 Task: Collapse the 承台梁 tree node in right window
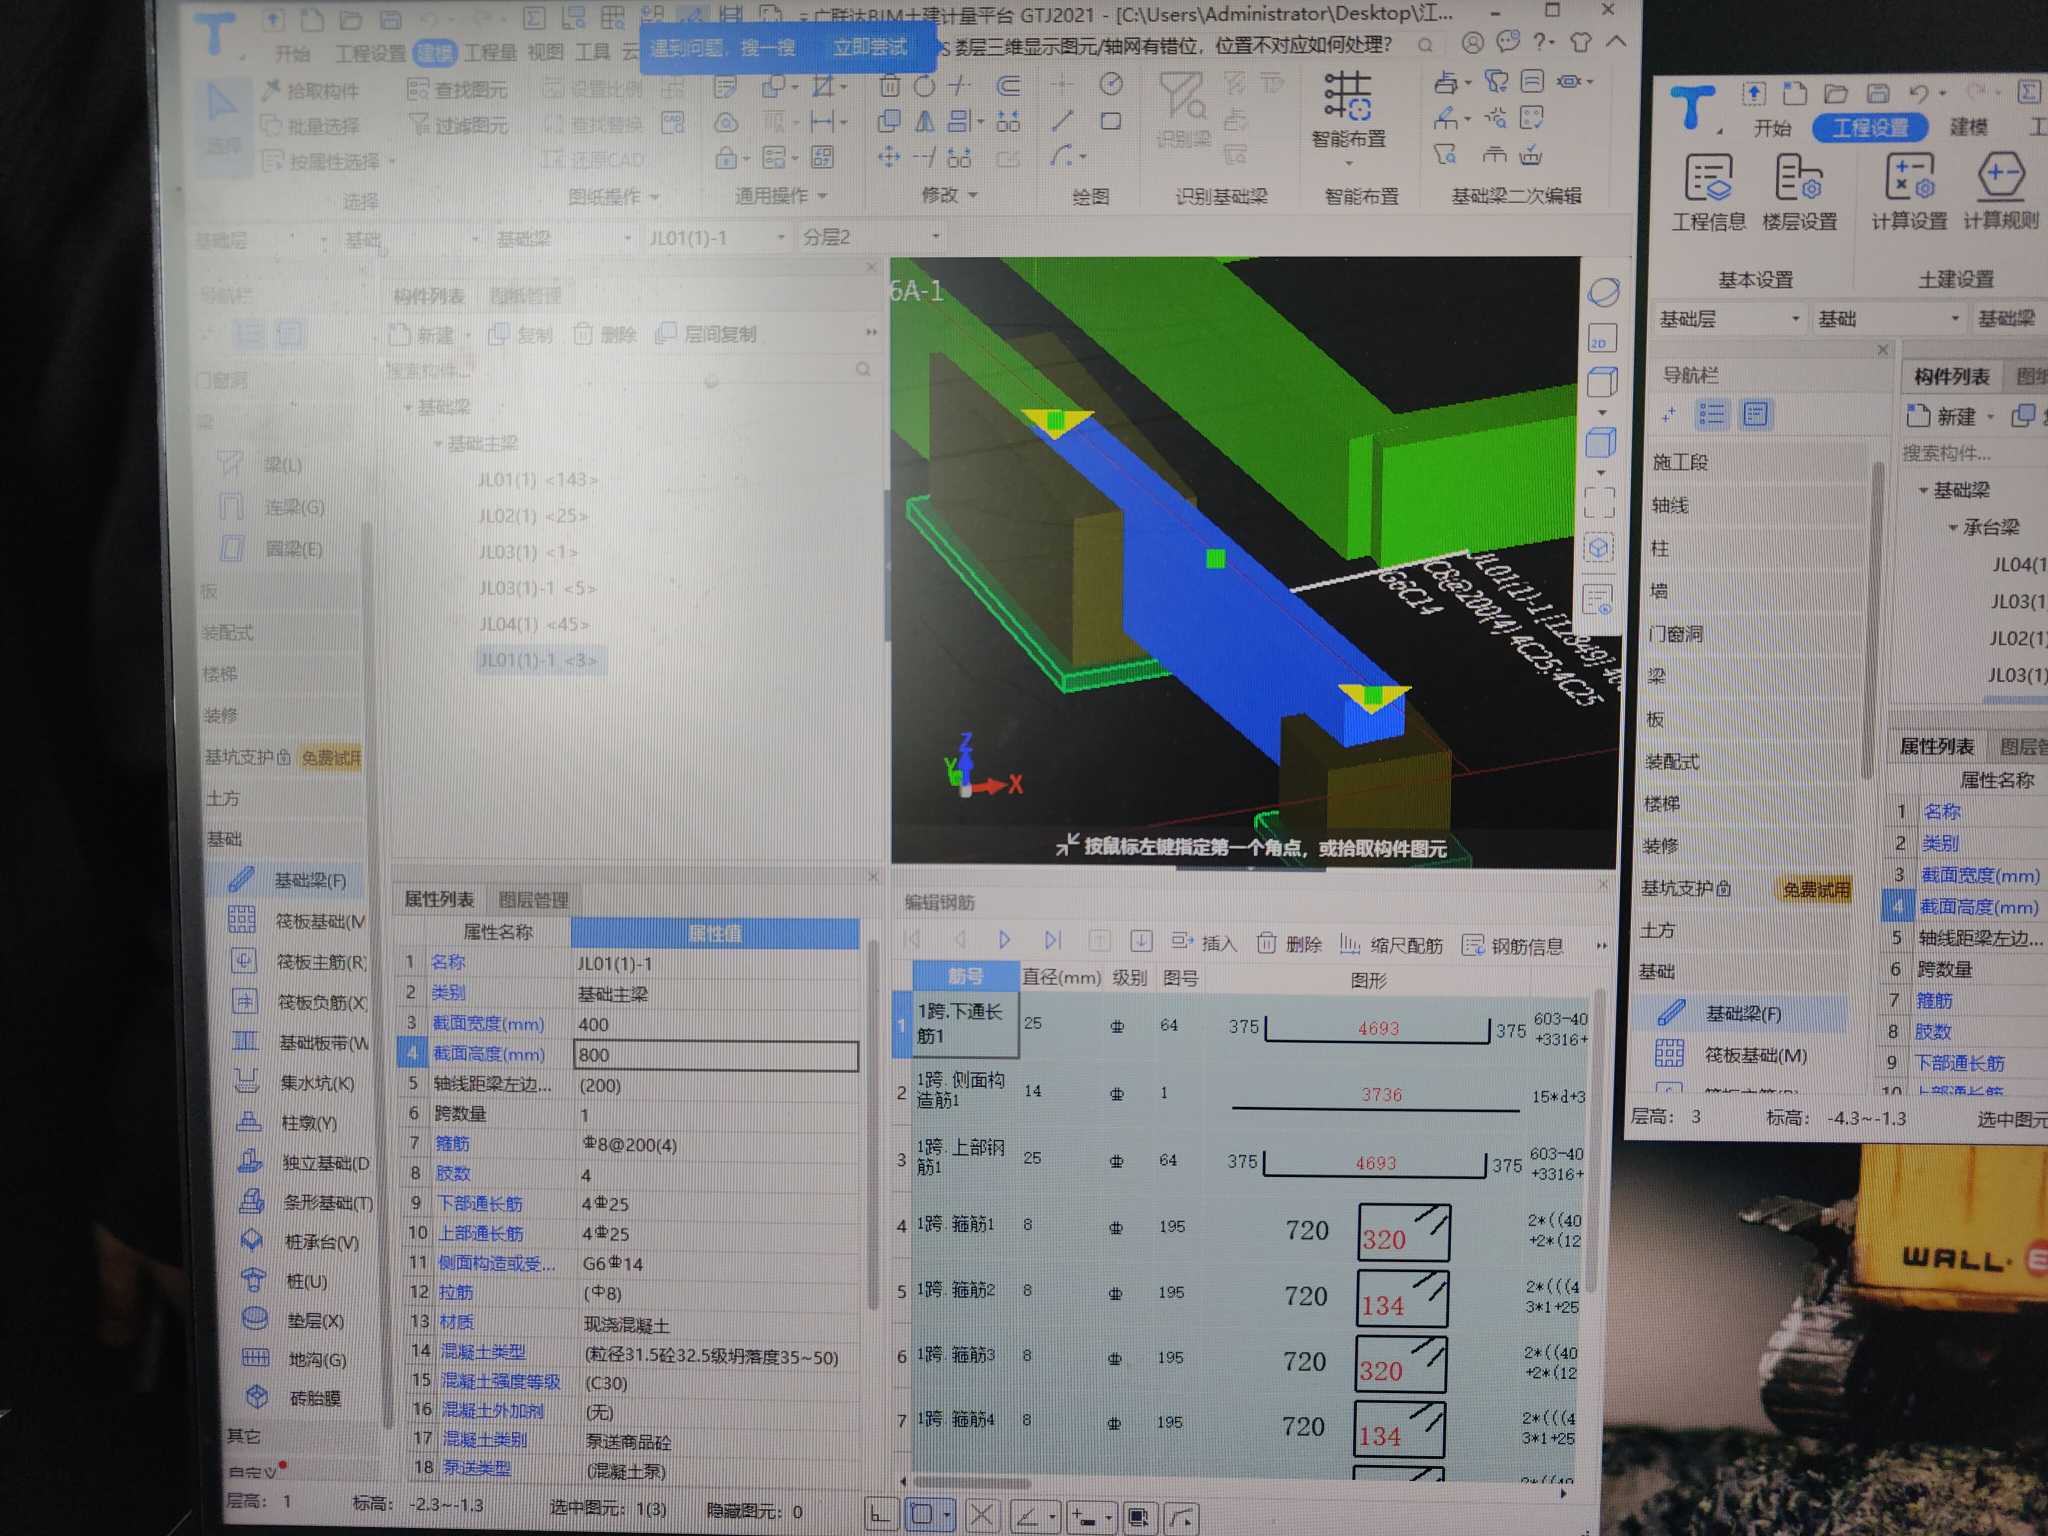[x=1952, y=527]
